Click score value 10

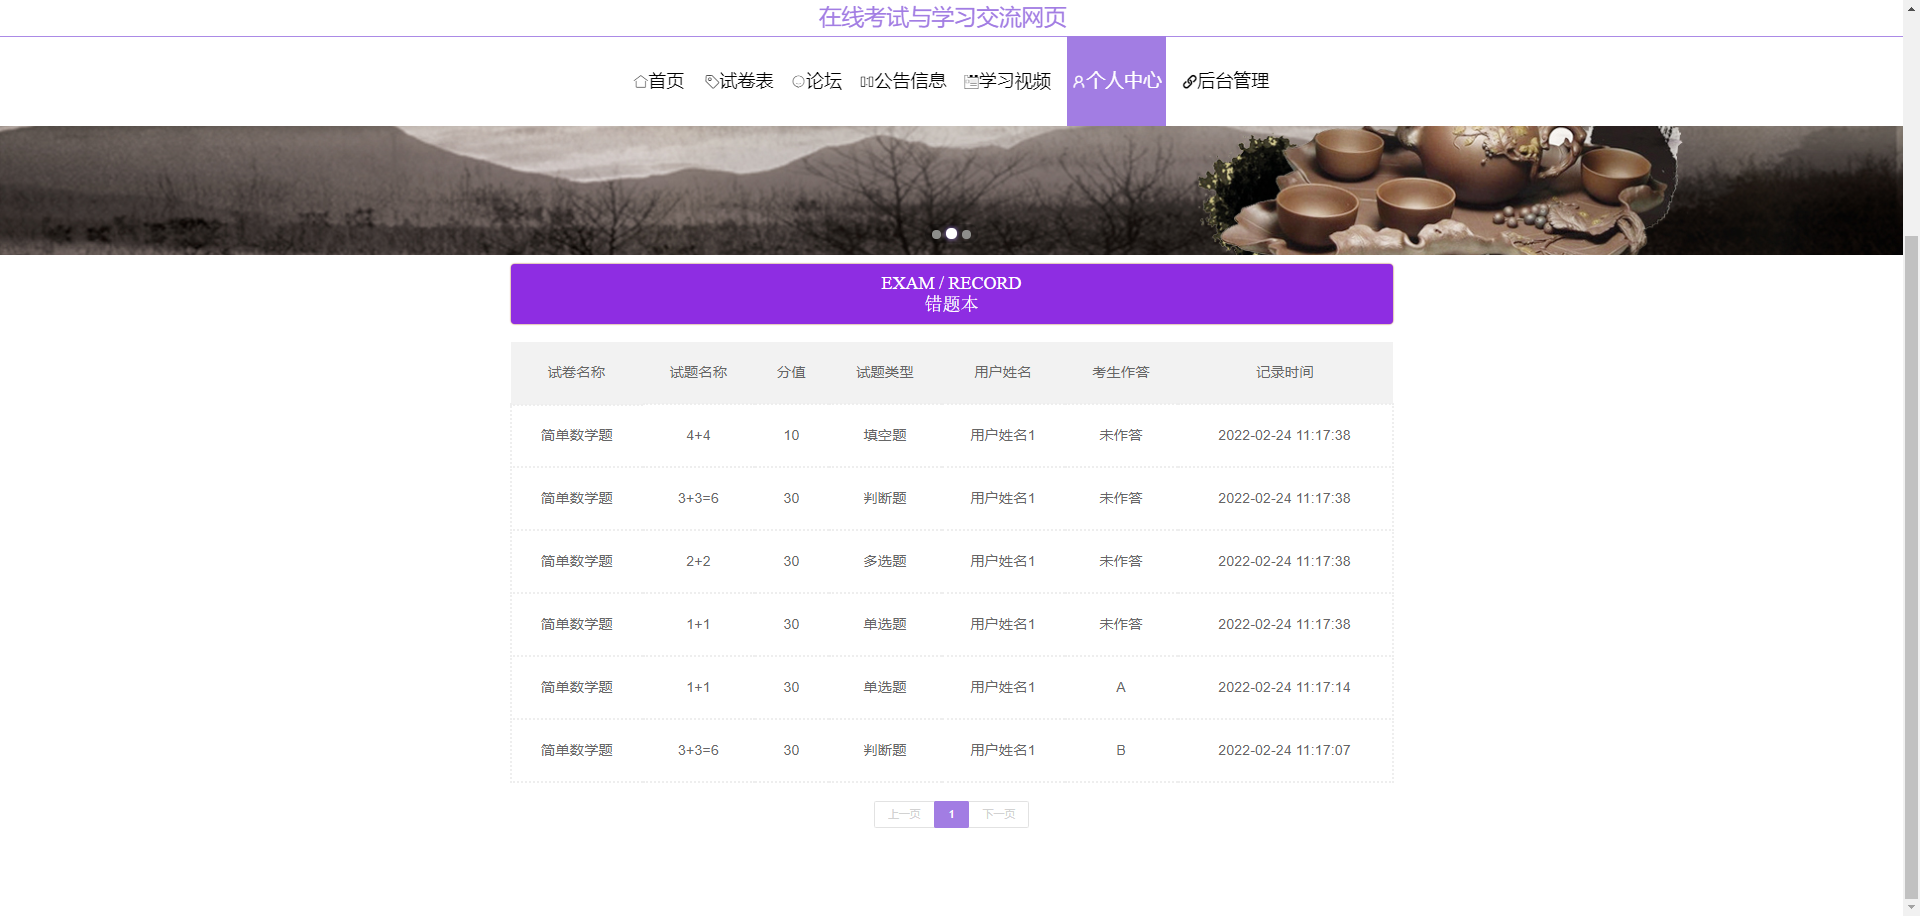coord(791,435)
